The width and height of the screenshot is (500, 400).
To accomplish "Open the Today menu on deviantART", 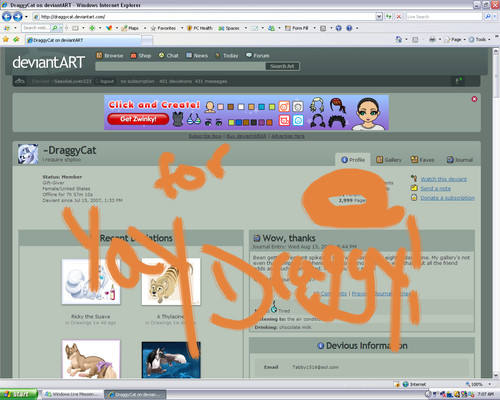I will click(x=227, y=55).
